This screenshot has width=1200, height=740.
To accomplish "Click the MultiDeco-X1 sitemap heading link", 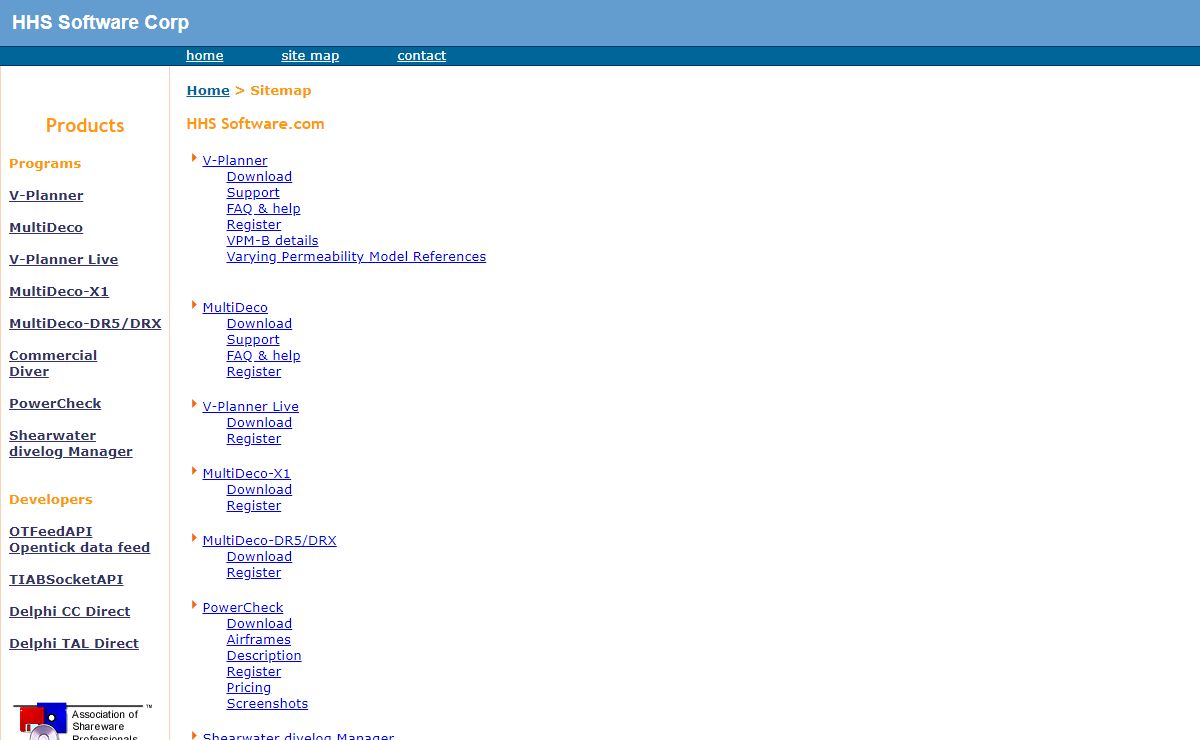I will click(247, 473).
